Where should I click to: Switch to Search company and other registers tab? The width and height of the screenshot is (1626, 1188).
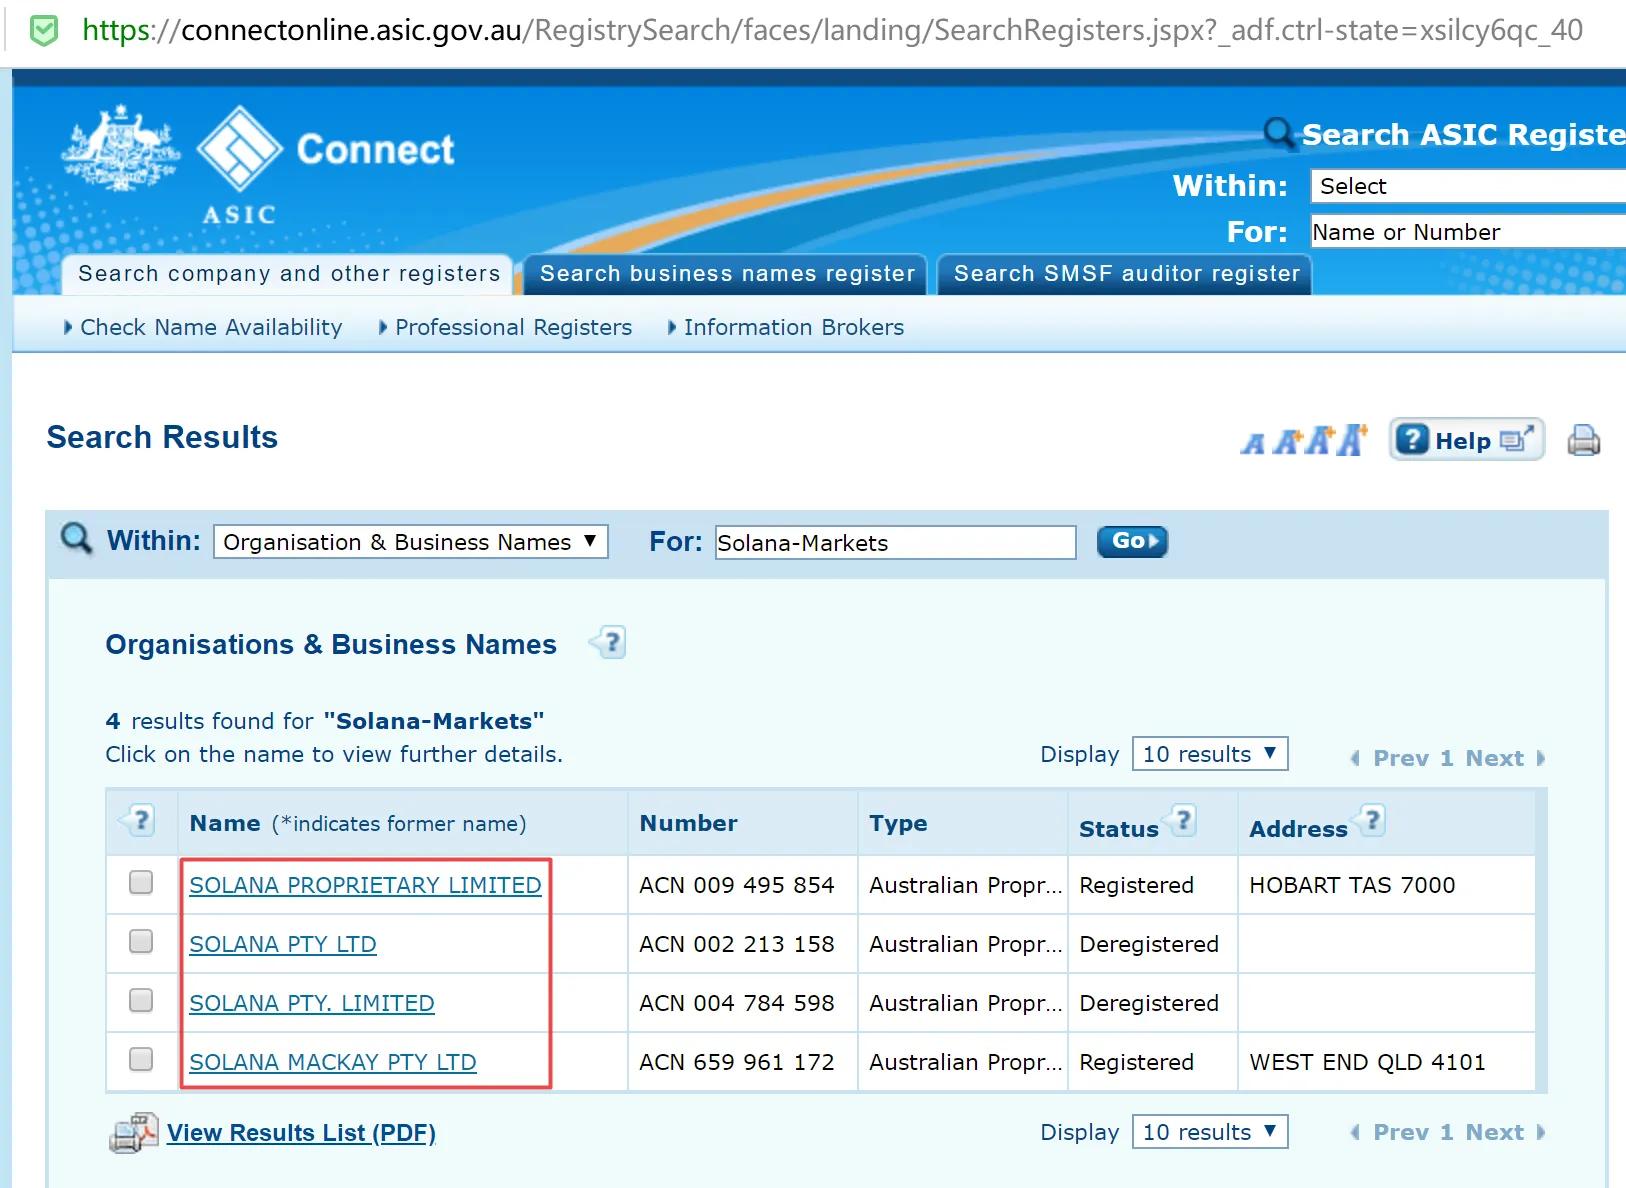point(289,274)
